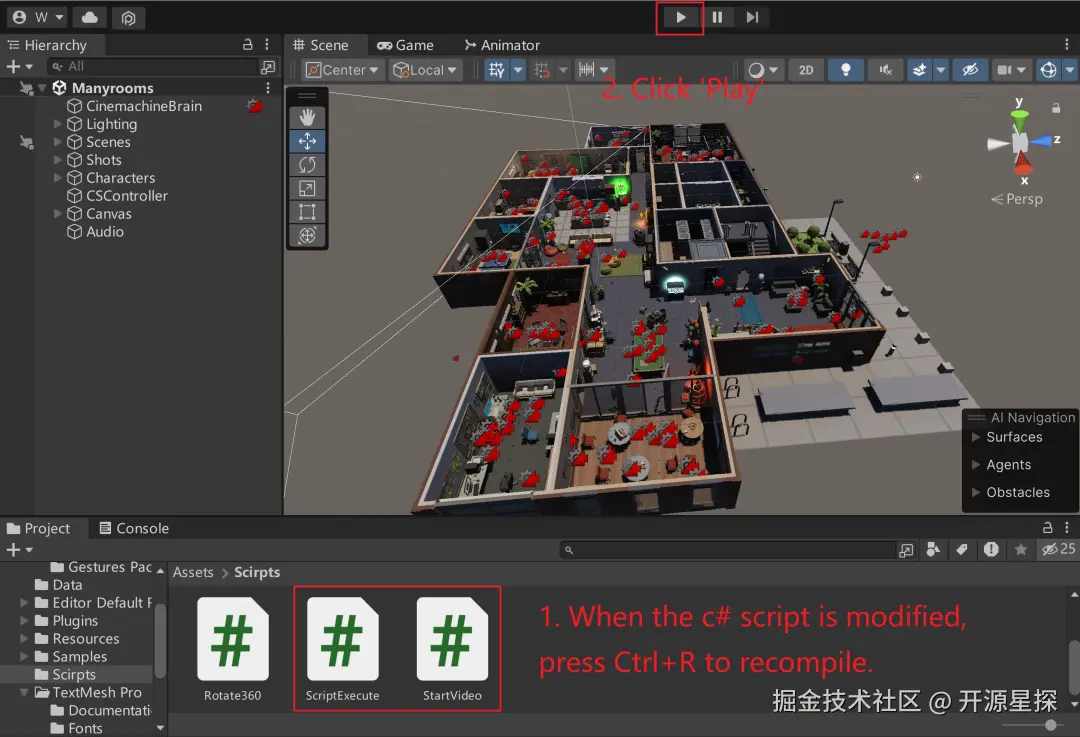
Task: Toggle Persp projection label
Action: tap(1017, 199)
